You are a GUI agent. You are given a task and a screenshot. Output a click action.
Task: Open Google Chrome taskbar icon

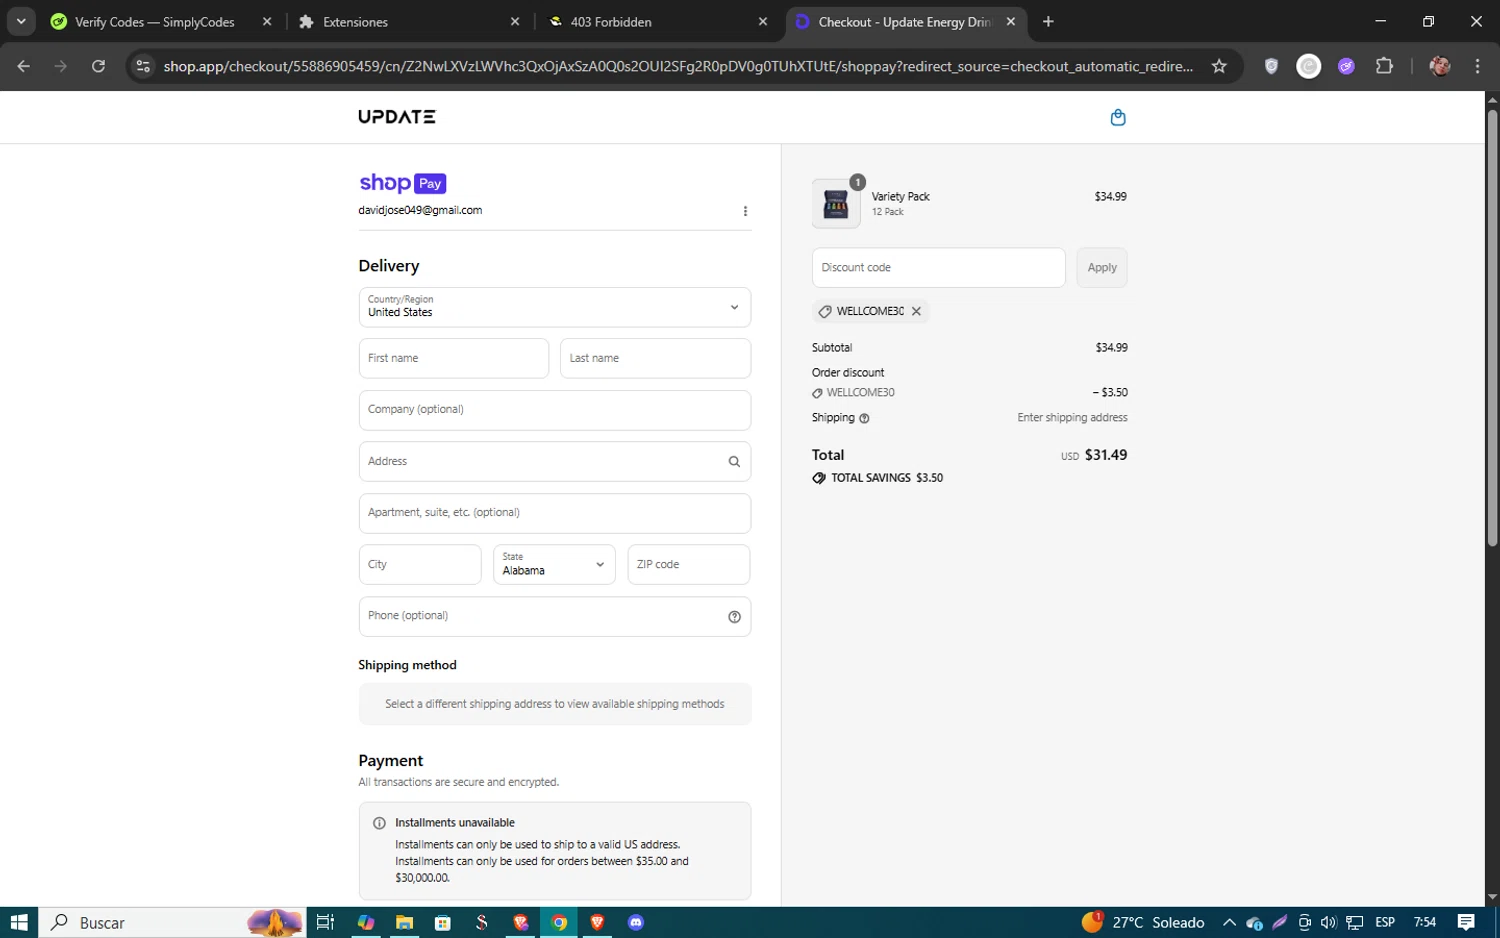(559, 922)
